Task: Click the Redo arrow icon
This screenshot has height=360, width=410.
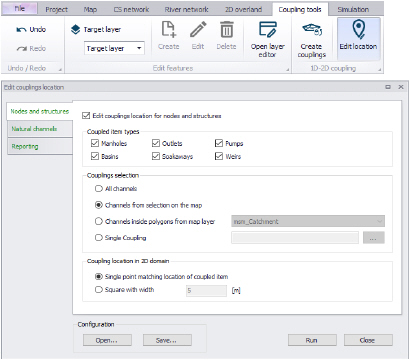Action: pyautogui.click(x=21, y=49)
